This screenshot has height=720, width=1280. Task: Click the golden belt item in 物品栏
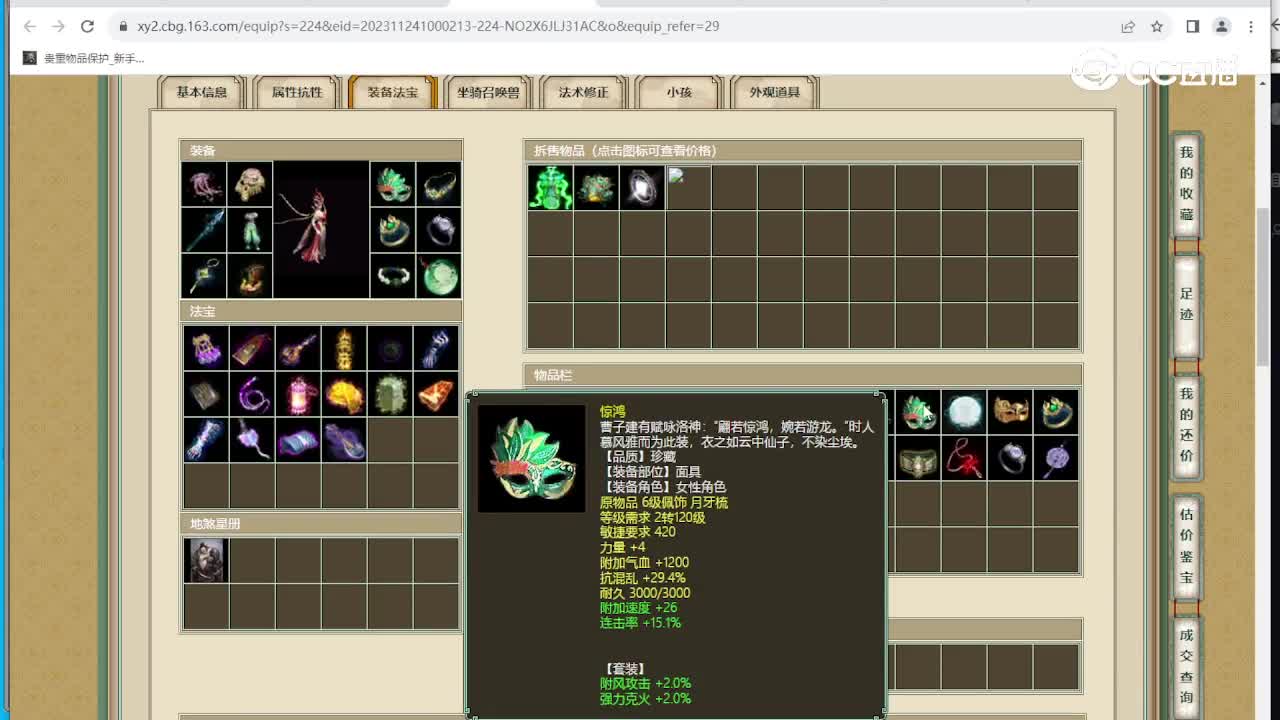(x=918, y=458)
